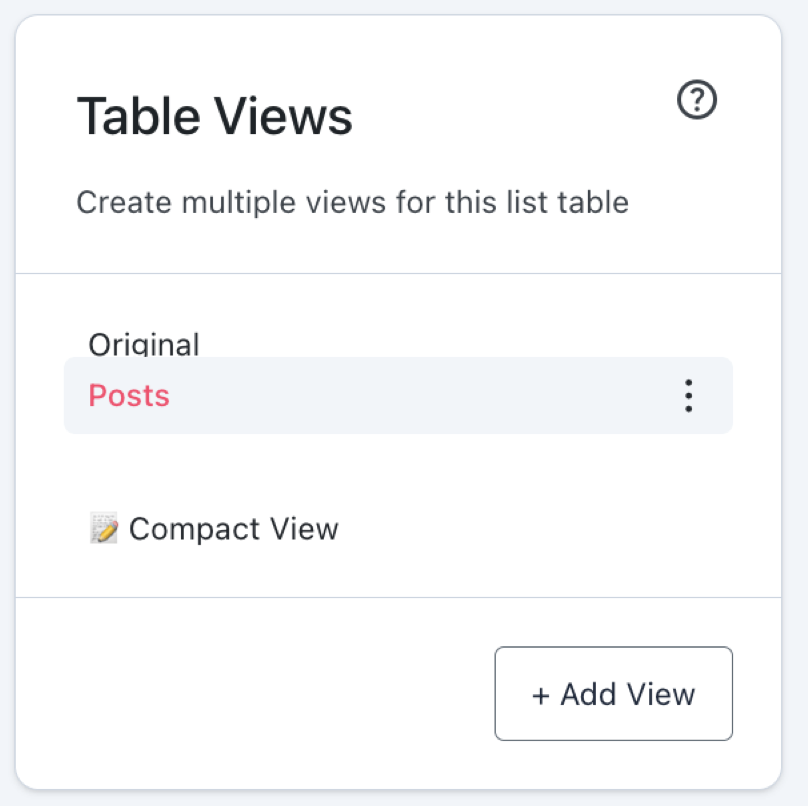Expand the vertical ellipsis actions menu
The height and width of the screenshot is (806, 808).
[x=688, y=396]
